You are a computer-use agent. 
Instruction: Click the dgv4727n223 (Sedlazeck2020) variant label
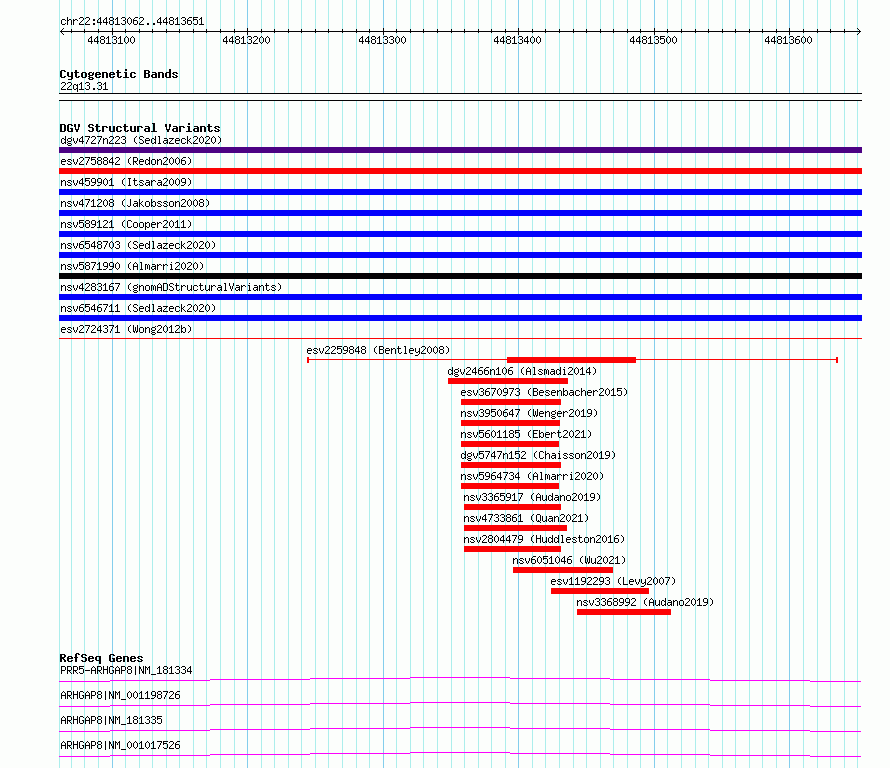coord(141,140)
